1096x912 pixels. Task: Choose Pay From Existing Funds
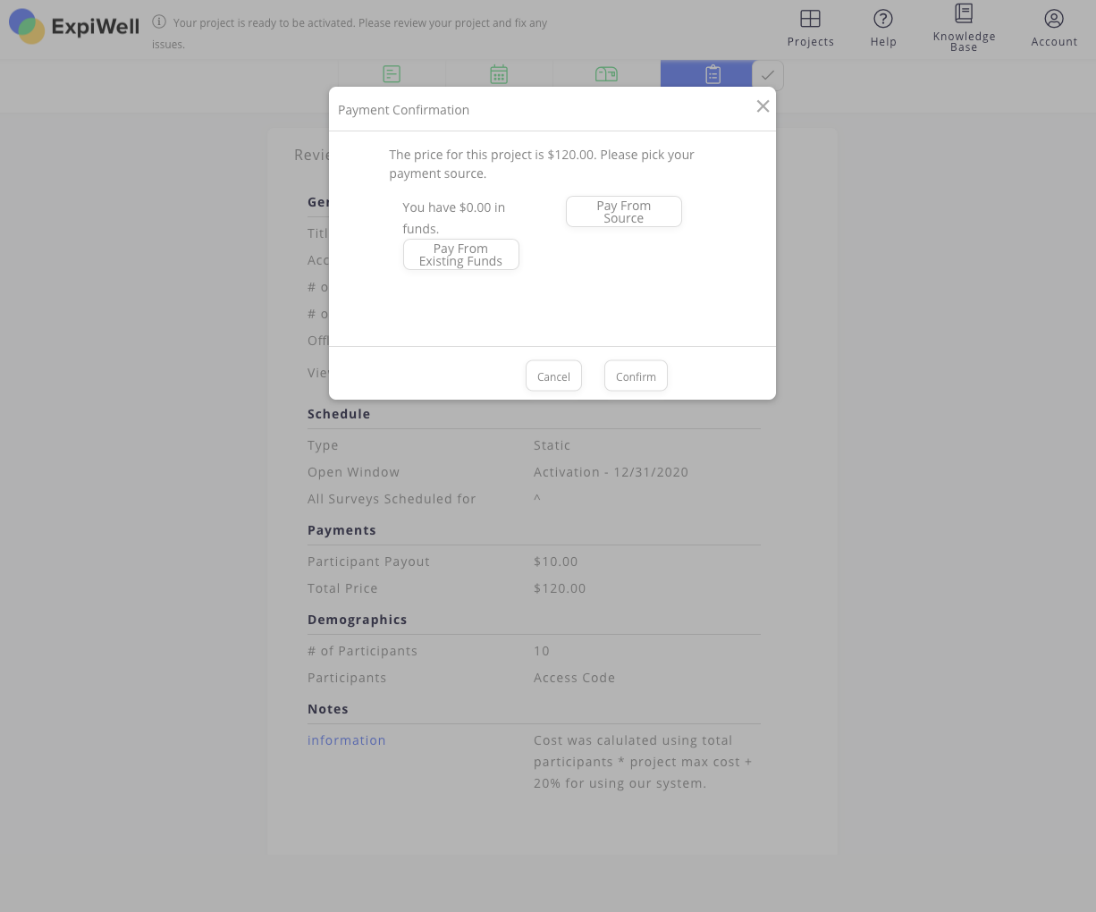461,254
